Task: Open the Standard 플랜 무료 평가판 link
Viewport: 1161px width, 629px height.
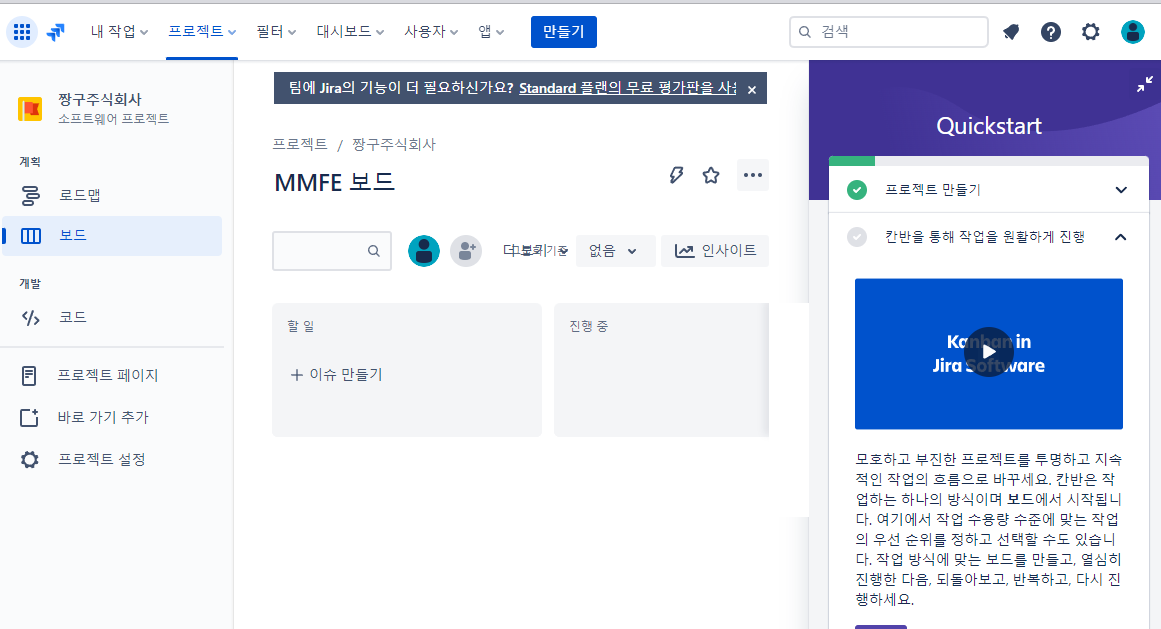Action: (621, 88)
